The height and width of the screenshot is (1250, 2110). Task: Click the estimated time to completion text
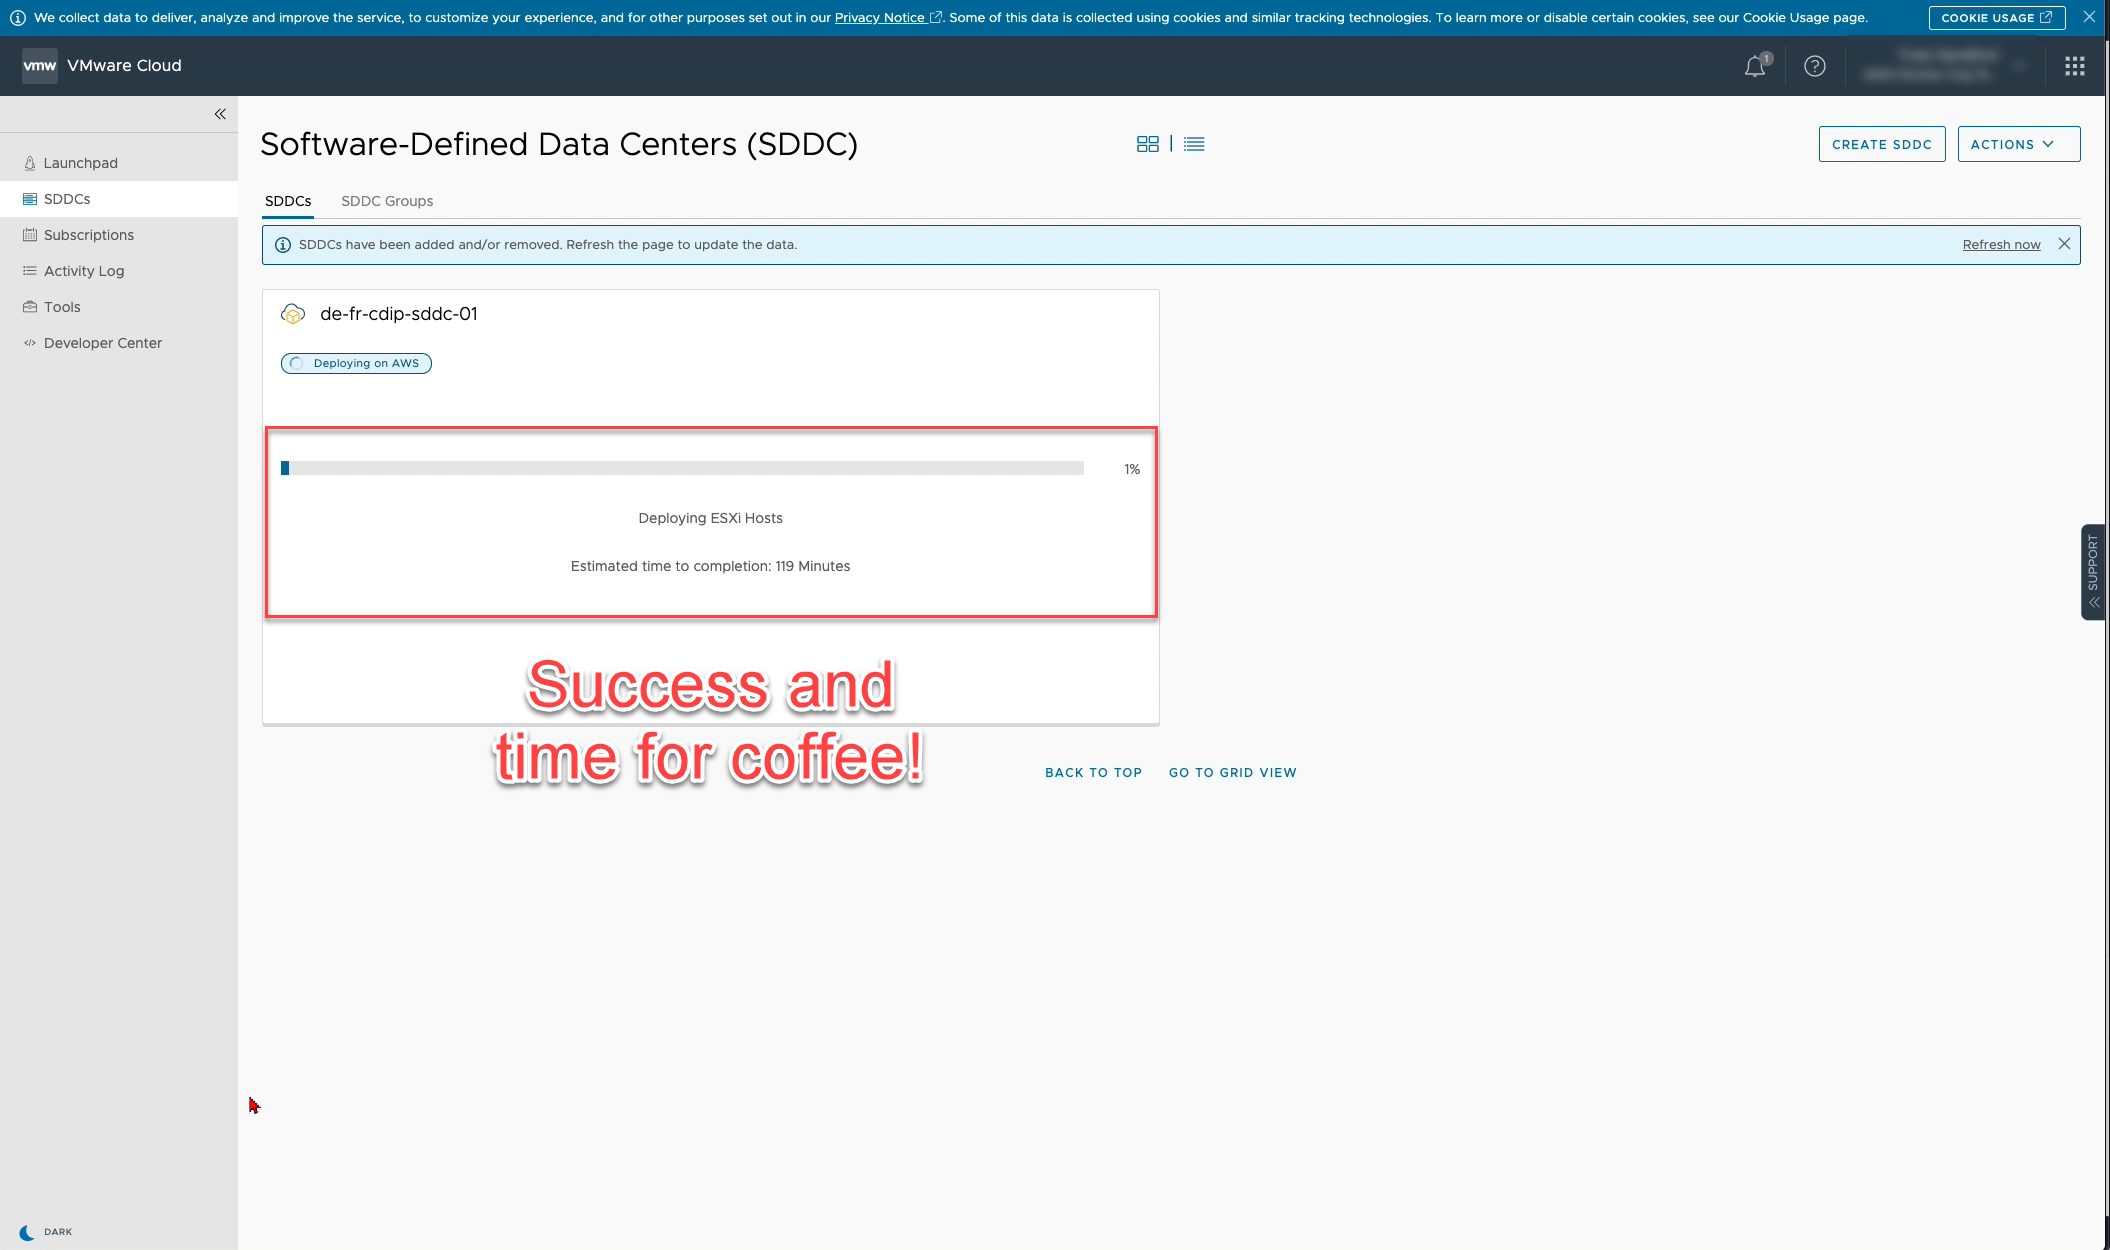[x=710, y=566]
